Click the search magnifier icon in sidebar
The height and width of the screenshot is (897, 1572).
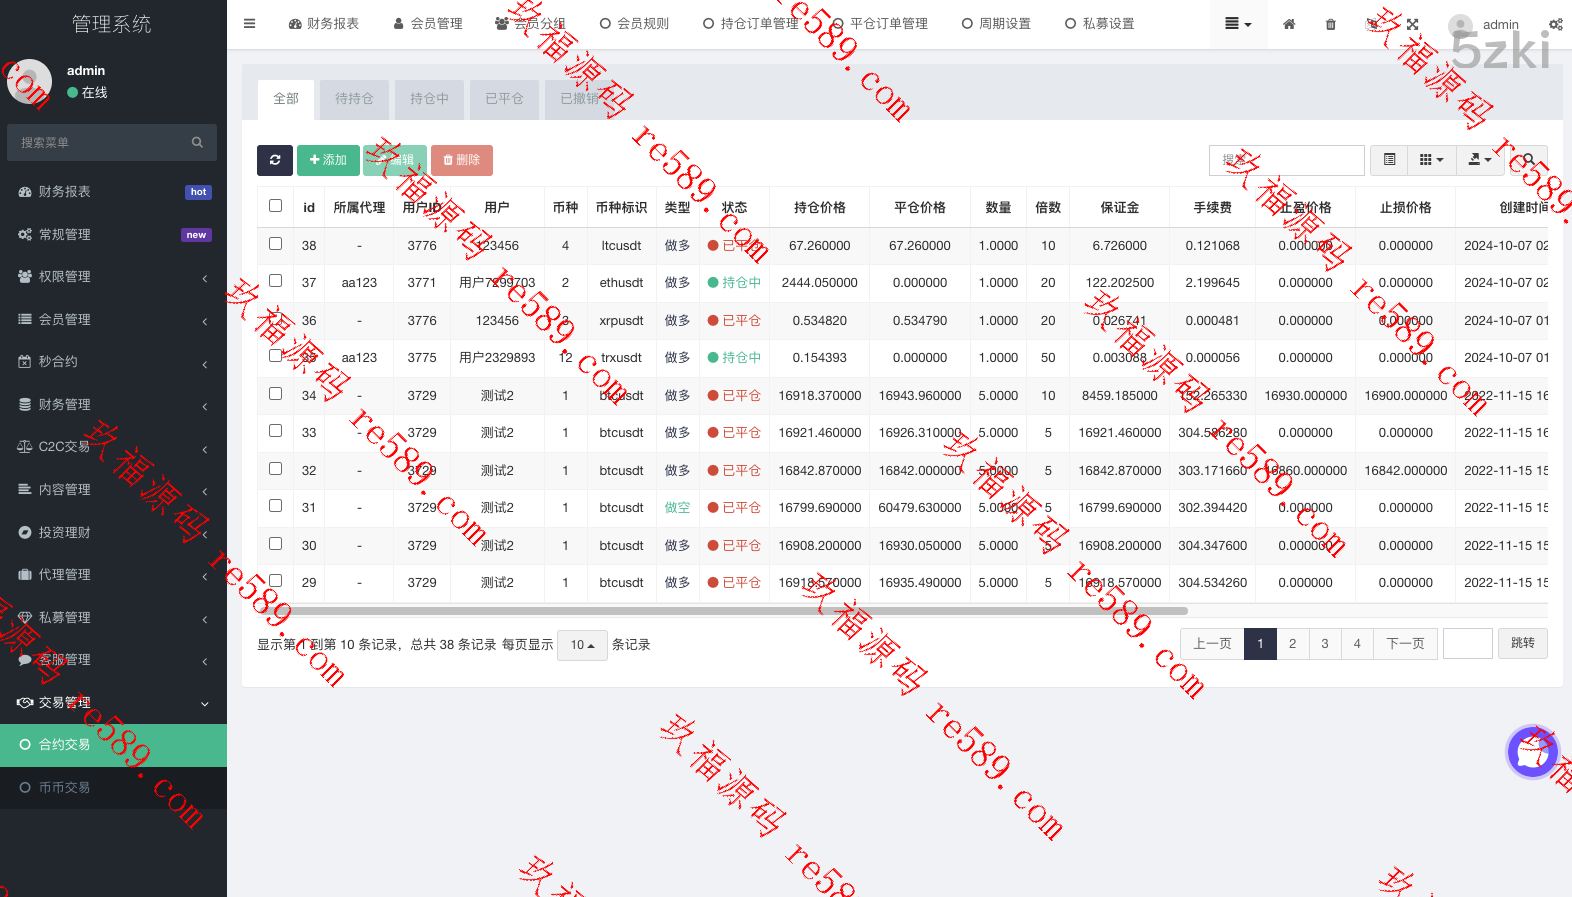click(x=197, y=143)
